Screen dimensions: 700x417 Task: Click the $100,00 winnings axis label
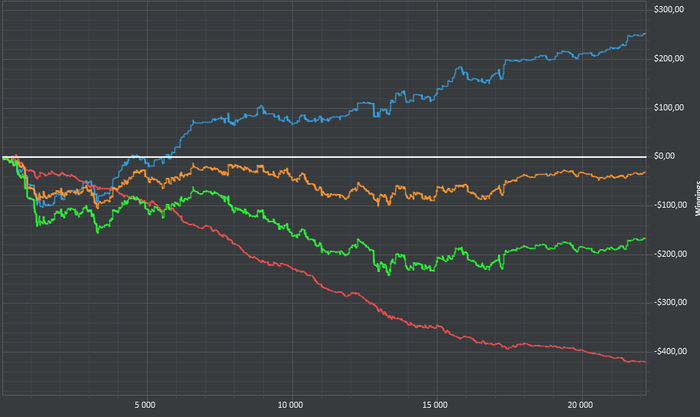pos(669,108)
